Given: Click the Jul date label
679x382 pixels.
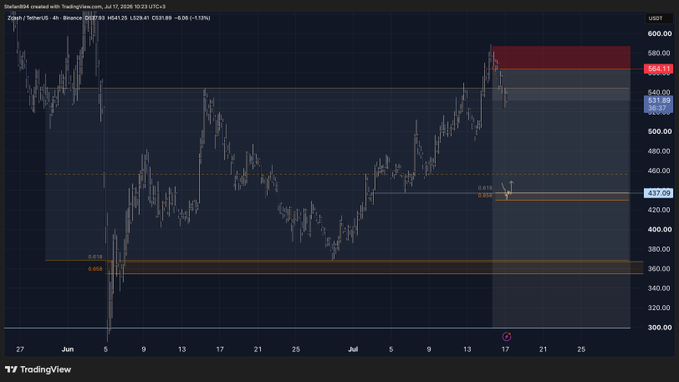Looking at the screenshot, I should 353,349.
